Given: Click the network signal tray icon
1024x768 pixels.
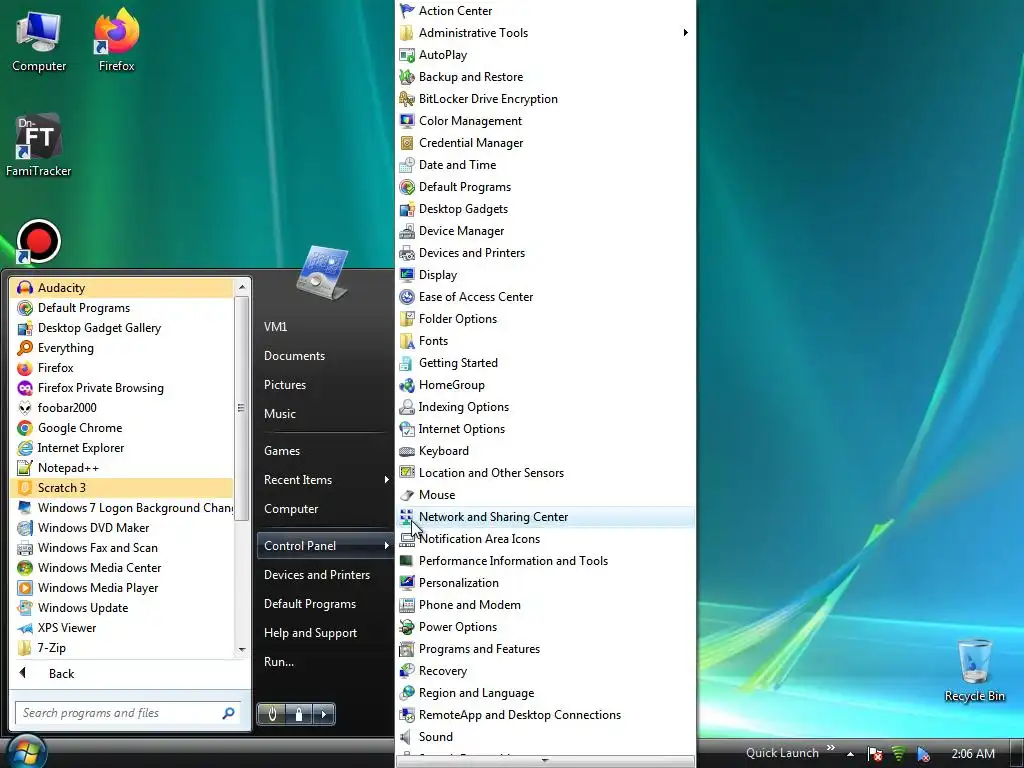Looking at the screenshot, I should pyautogui.click(x=899, y=754).
